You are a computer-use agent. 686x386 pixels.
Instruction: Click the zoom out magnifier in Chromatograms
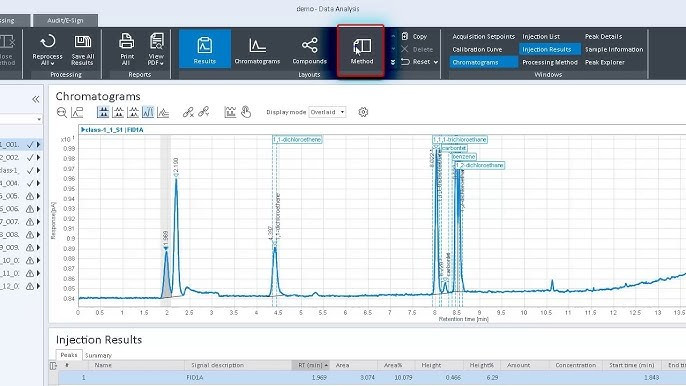pos(62,112)
